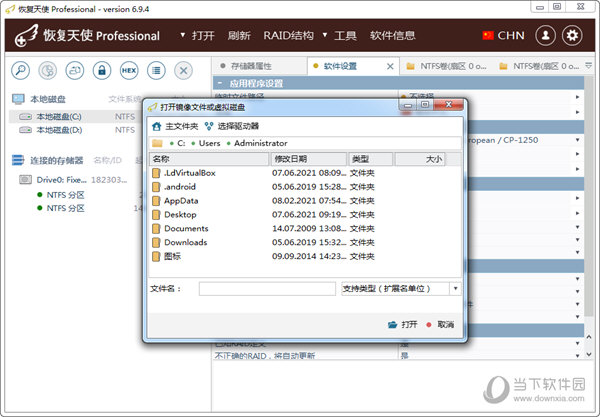Image resolution: width=600 pixels, height=417 pixels.
Task: Click the scrollbar up arrow in settings
Action: tap(589, 337)
